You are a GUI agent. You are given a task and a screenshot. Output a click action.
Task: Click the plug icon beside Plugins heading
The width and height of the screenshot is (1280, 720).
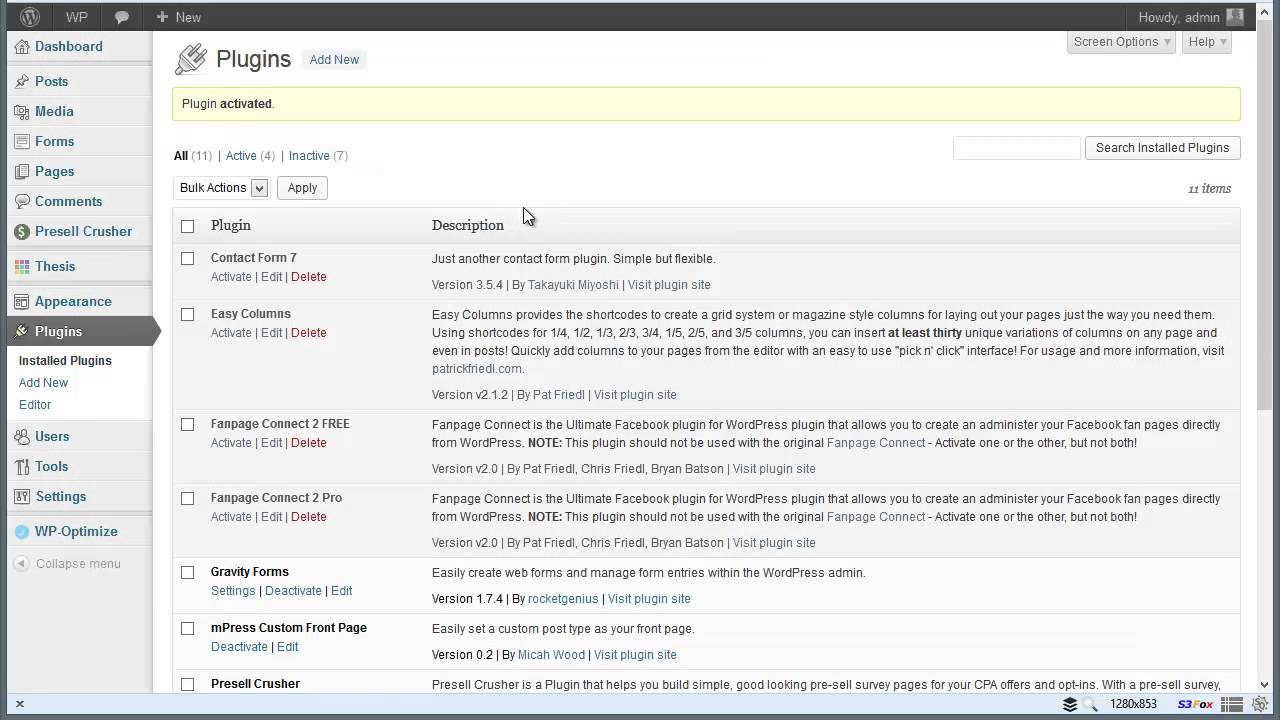[x=190, y=60]
